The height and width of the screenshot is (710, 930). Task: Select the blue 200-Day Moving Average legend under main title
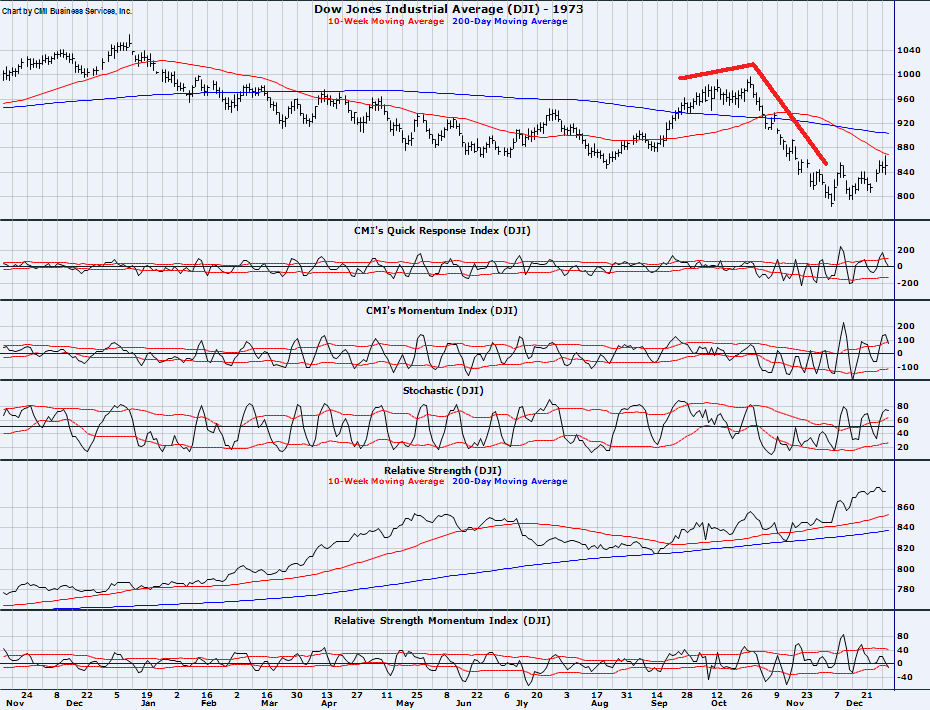pos(509,21)
